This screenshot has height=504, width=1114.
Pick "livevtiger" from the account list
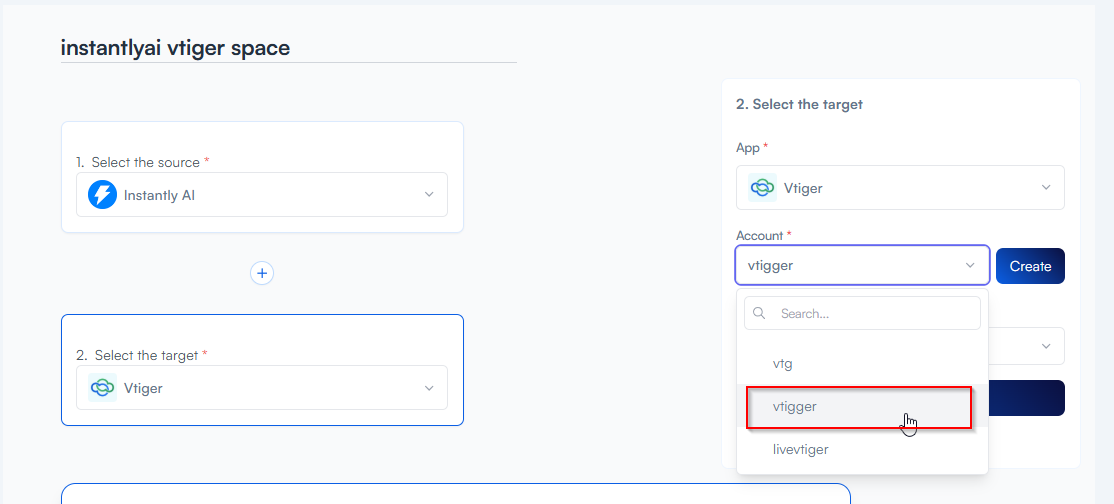(x=800, y=450)
